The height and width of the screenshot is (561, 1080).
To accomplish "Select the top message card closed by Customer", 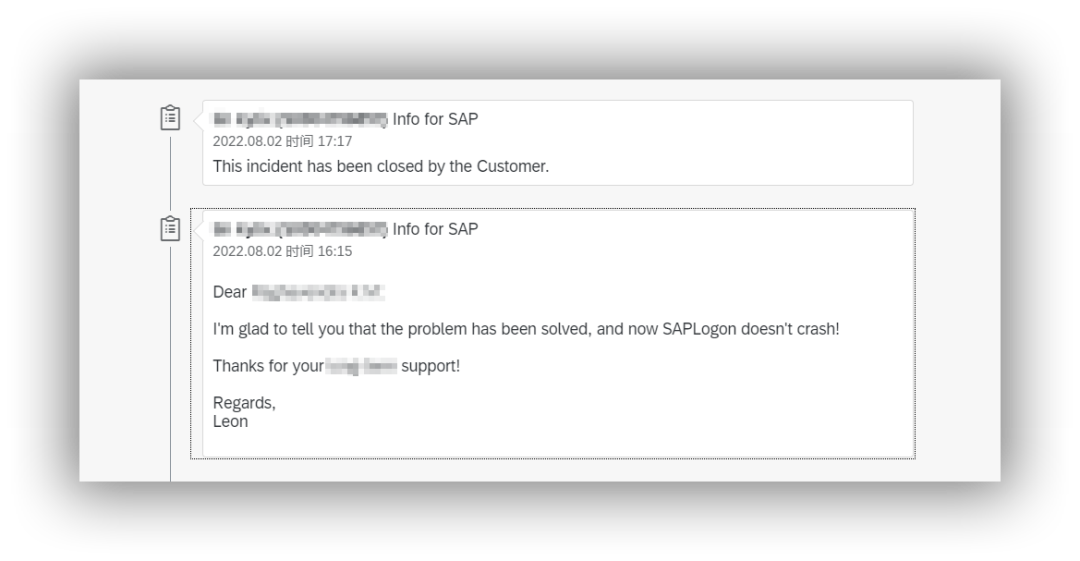I will click(x=558, y=143).
